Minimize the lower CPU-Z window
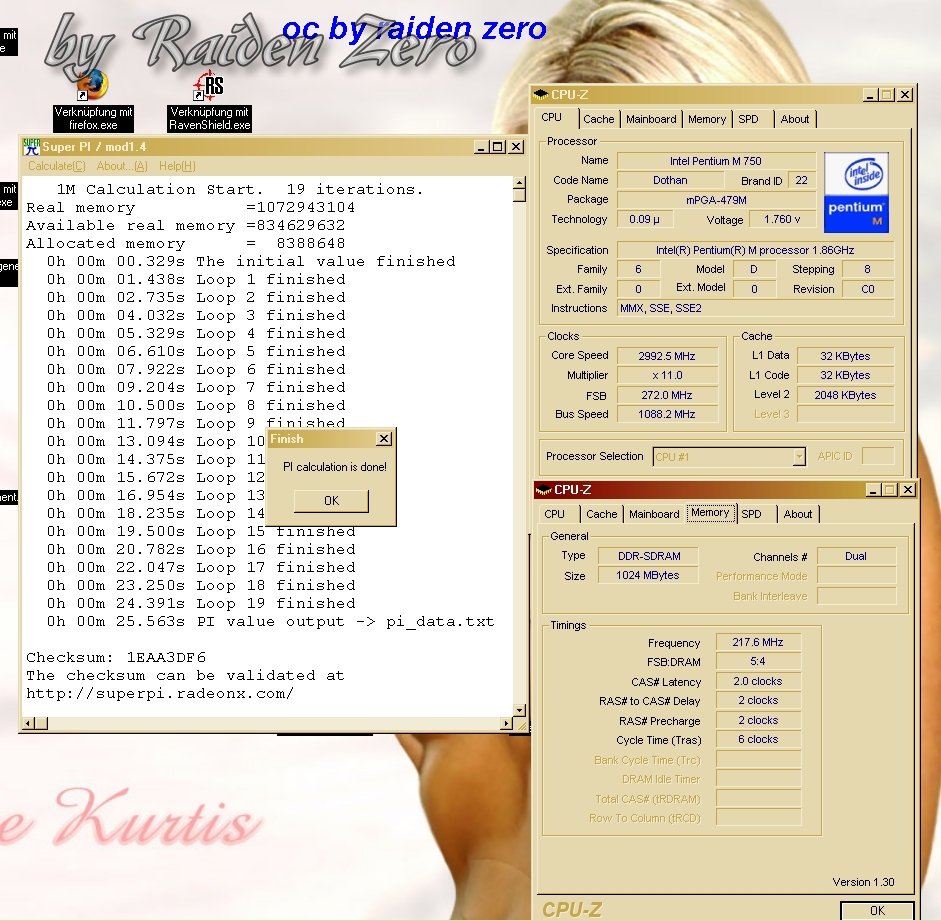 coord(873,490)
